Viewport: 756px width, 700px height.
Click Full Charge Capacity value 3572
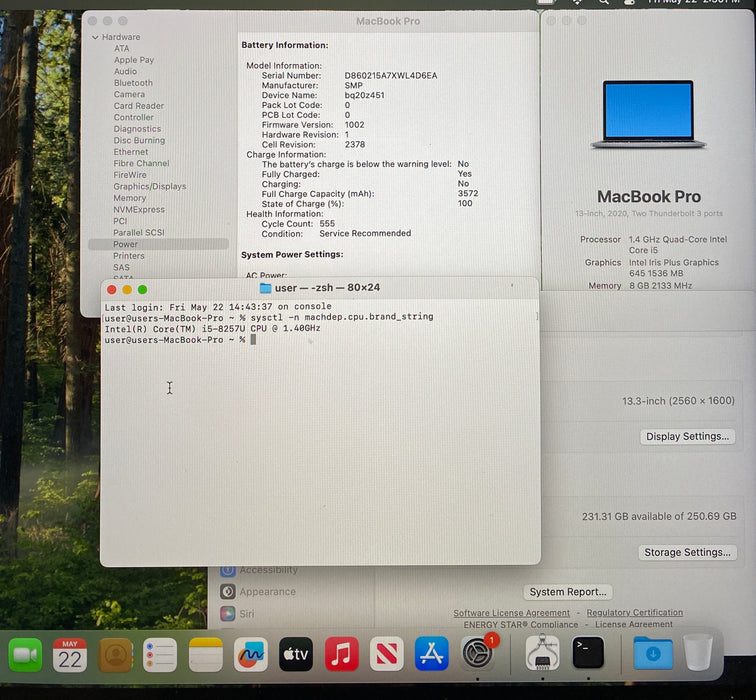[468, 194]
